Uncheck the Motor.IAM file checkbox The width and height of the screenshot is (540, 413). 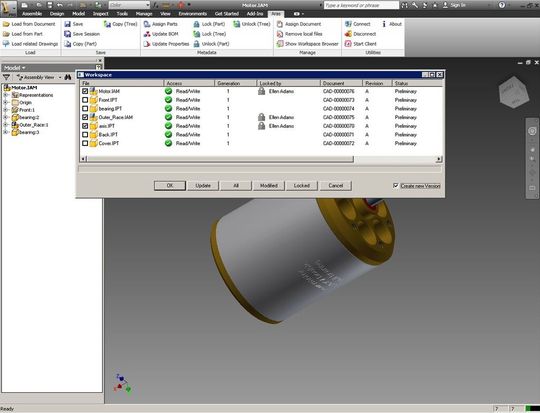point(85,91)
